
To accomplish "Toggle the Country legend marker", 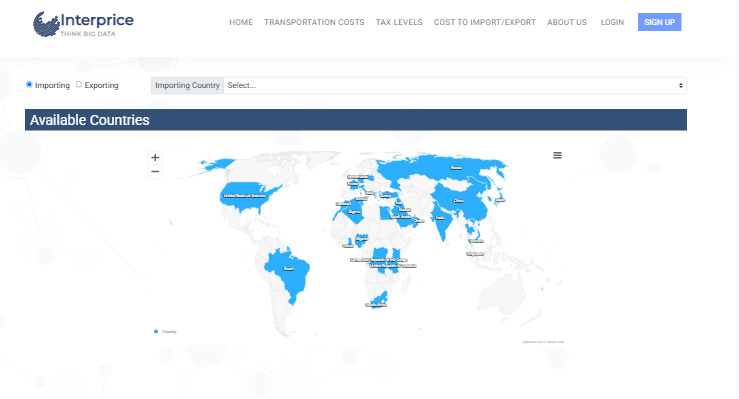I will (x=156, y=332).
